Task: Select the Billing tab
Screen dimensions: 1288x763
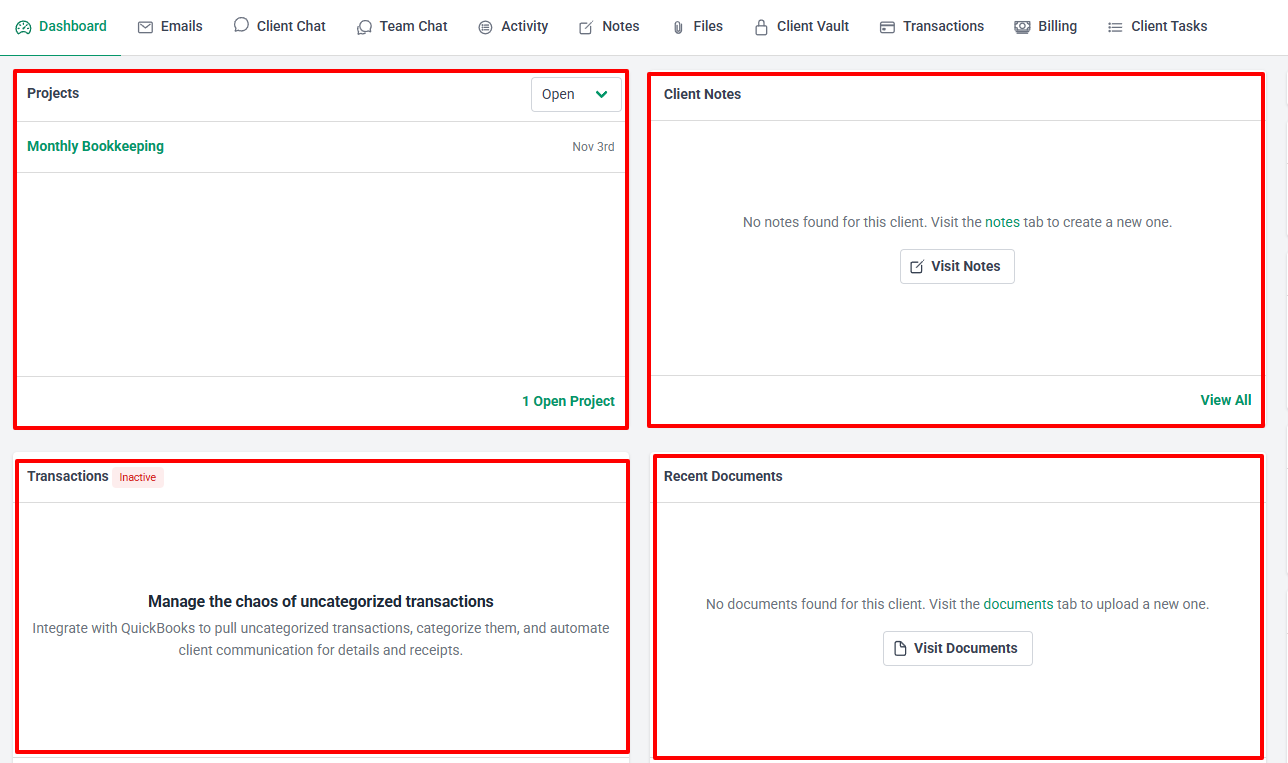Action: click(x=1056, y=26)
